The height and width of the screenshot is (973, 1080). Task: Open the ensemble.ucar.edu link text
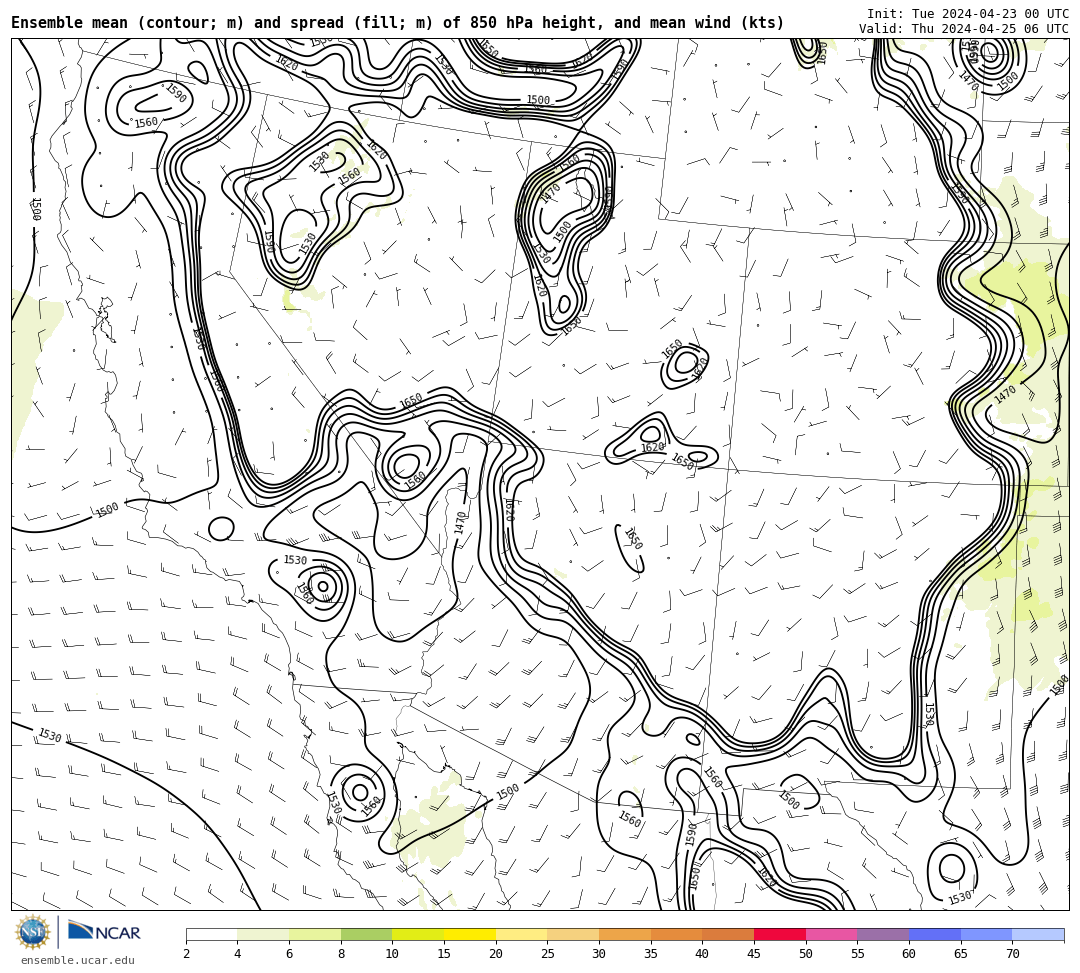click(x=77, y=960)
